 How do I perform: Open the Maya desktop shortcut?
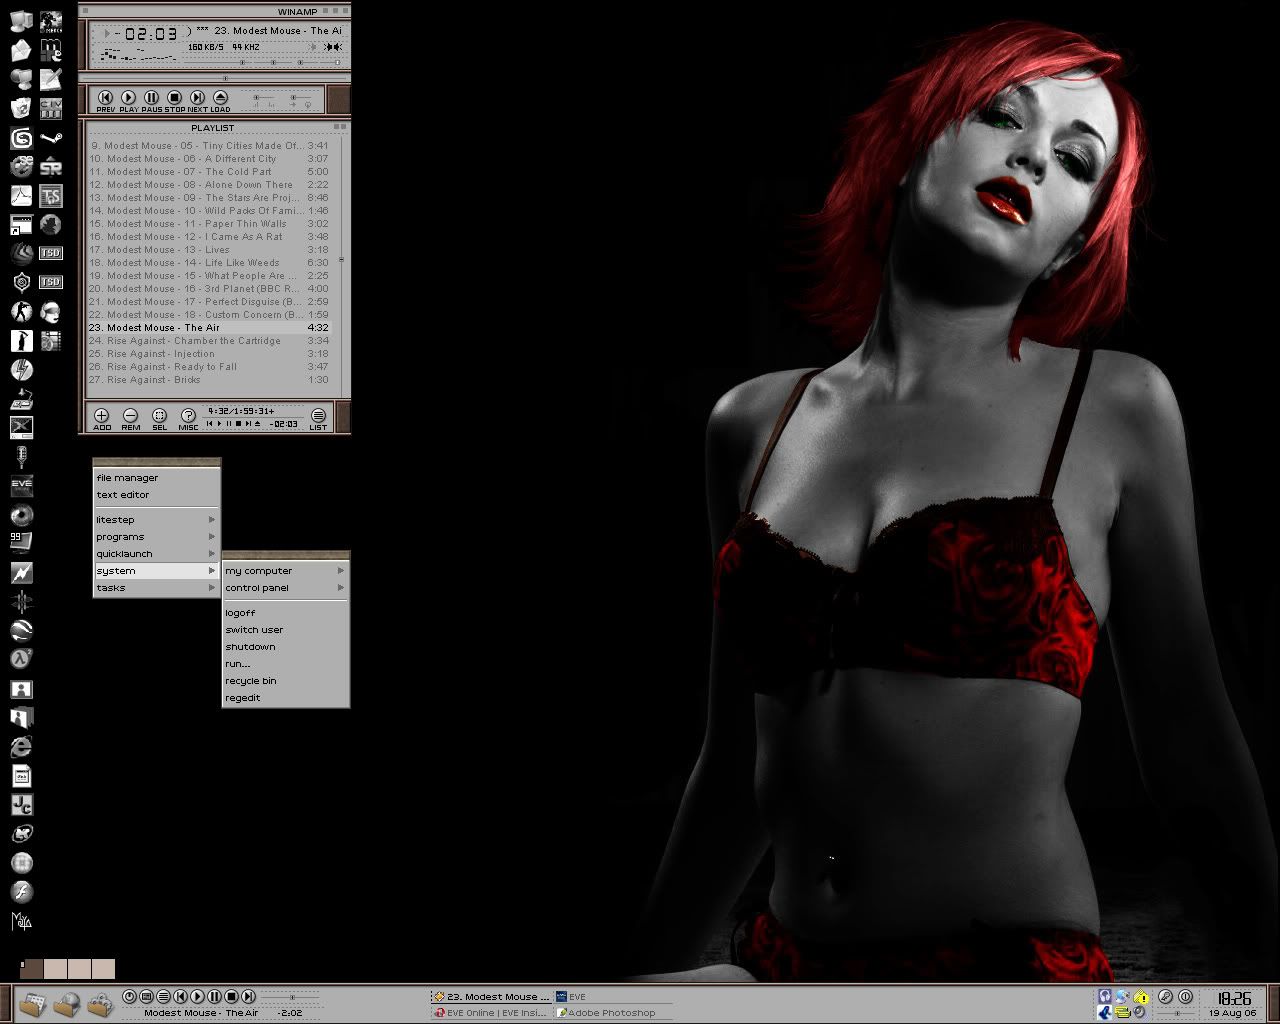21,920
